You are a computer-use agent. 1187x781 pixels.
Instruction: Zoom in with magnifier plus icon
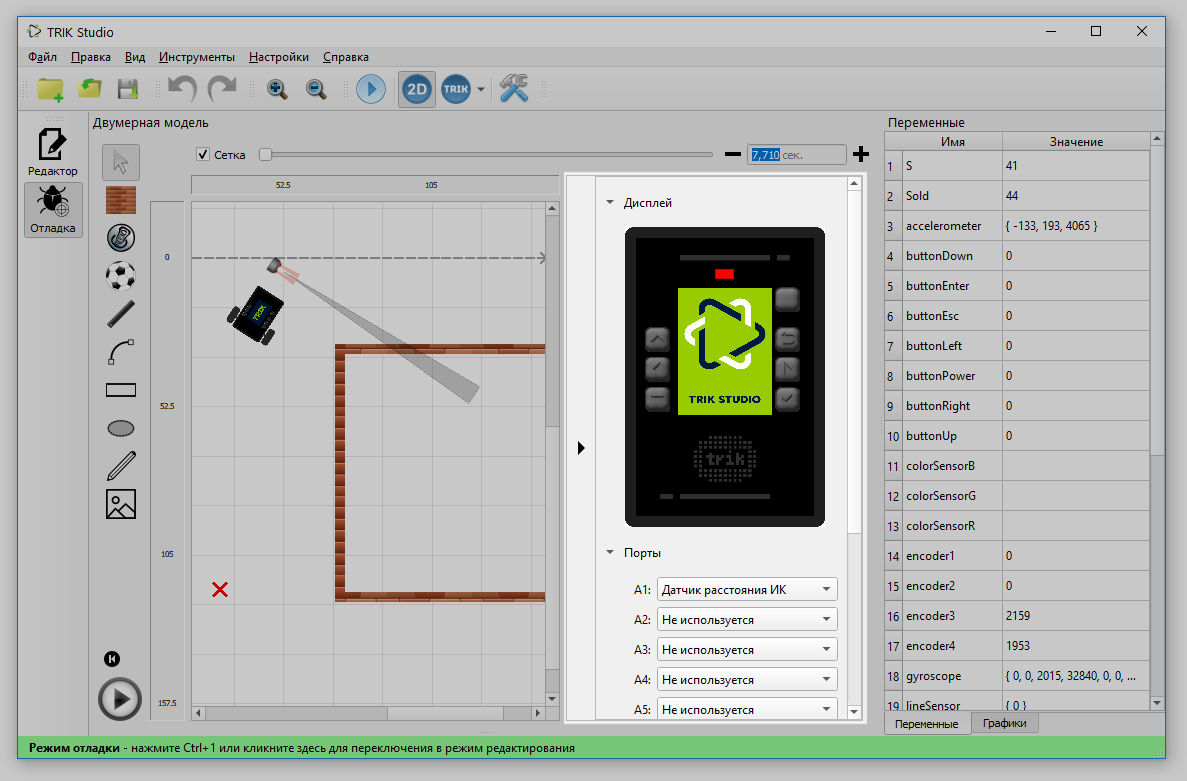coord(277,89)
